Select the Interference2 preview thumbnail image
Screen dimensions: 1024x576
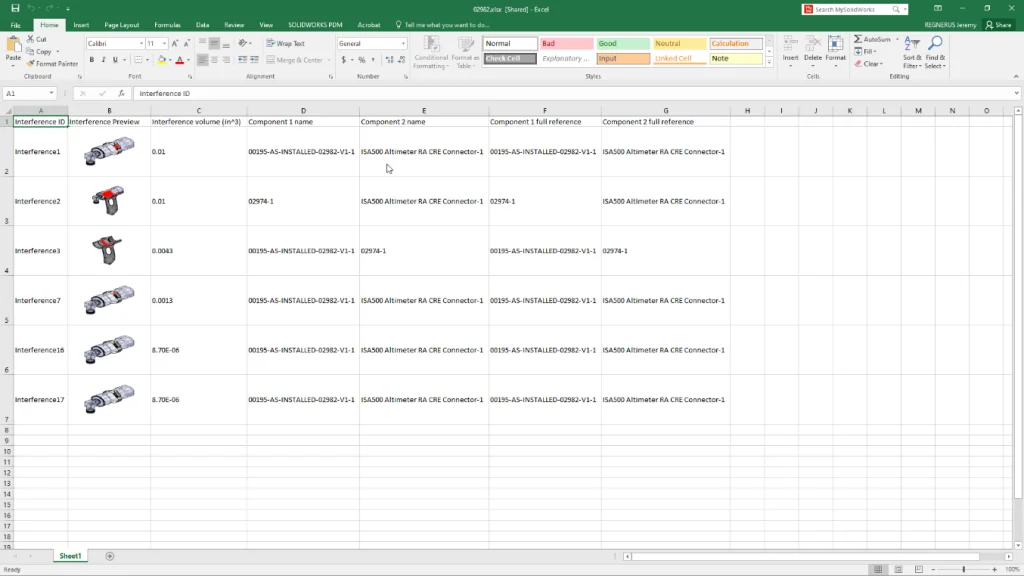click(108, 200)
